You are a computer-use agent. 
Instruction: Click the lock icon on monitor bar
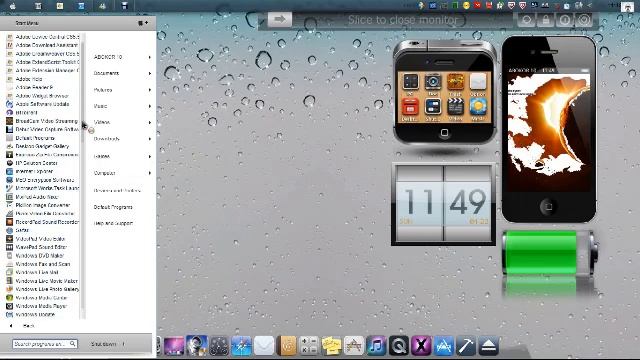(546, 20)
